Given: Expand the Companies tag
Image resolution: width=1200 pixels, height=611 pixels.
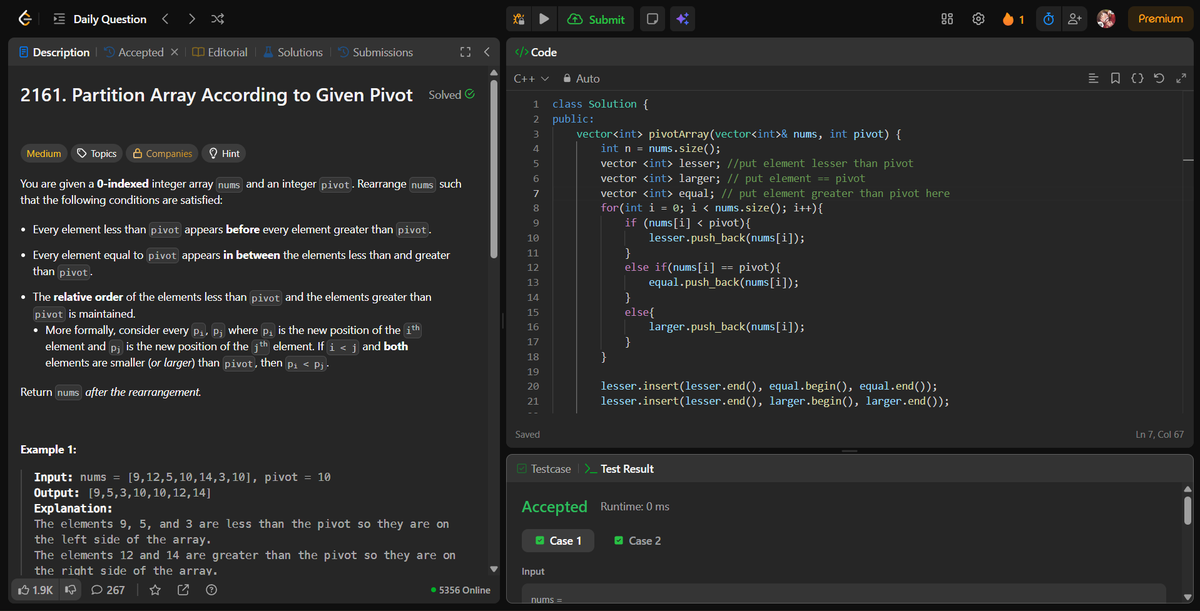Looking at the screenshot, I should [162, 153].
